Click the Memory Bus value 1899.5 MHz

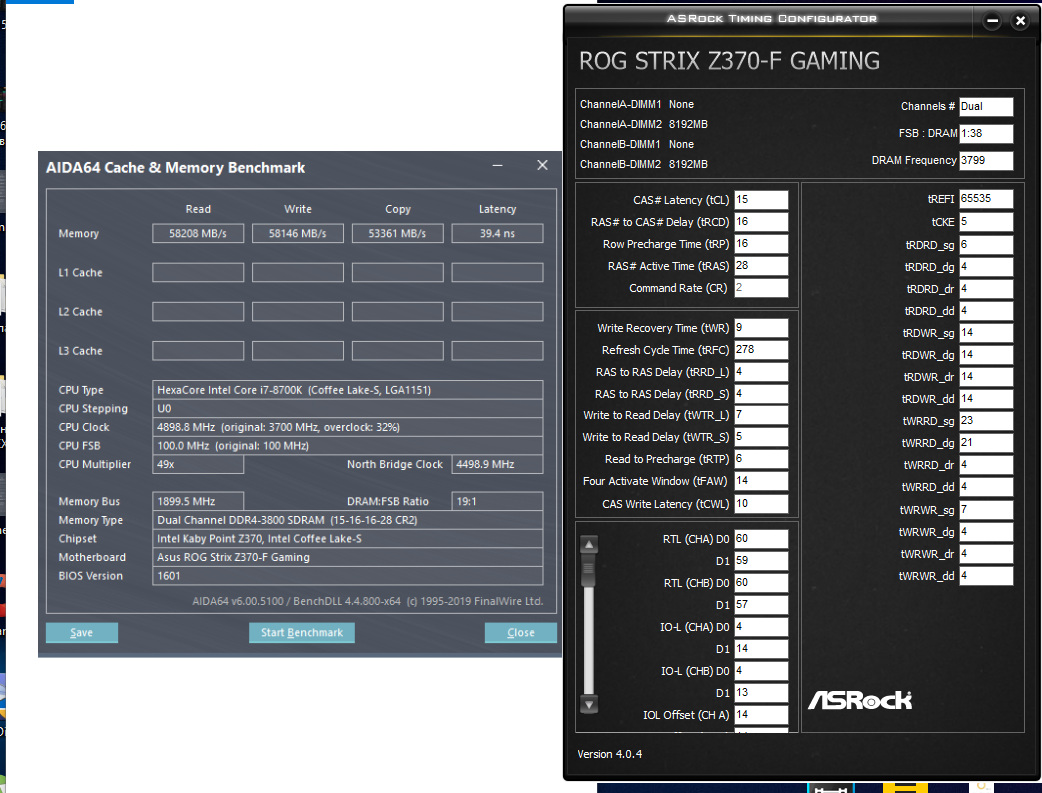pos(198,501)
